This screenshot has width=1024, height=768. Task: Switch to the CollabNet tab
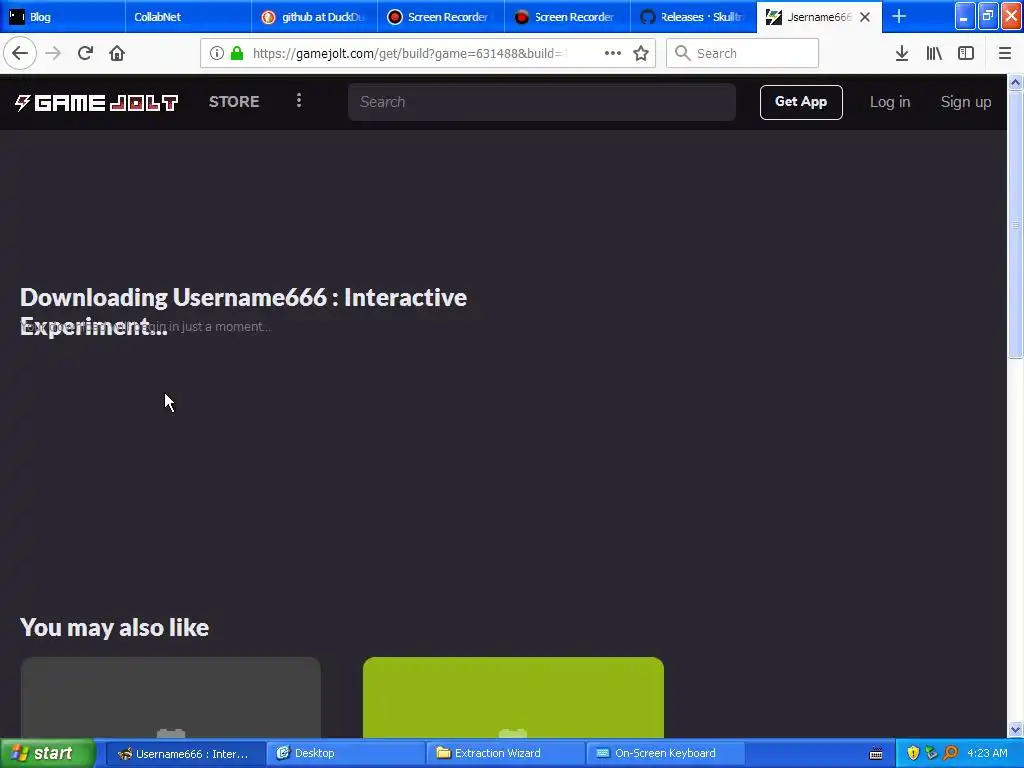(x=188, y=16)
